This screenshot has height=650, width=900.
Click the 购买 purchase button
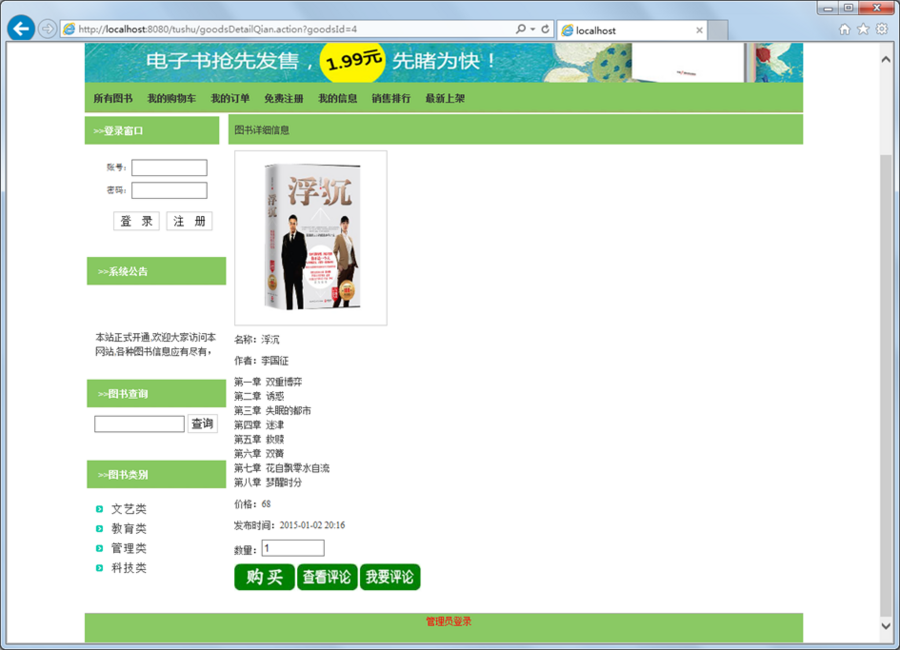tap(263, 576)
